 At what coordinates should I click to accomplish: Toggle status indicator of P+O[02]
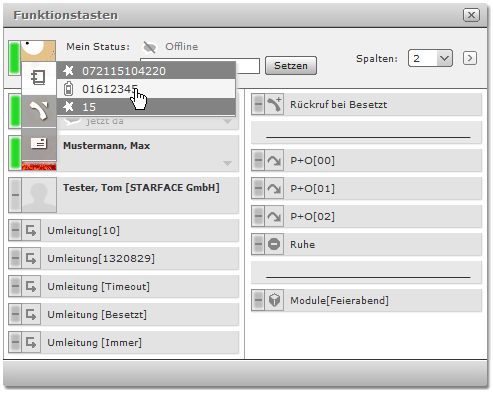258,216
